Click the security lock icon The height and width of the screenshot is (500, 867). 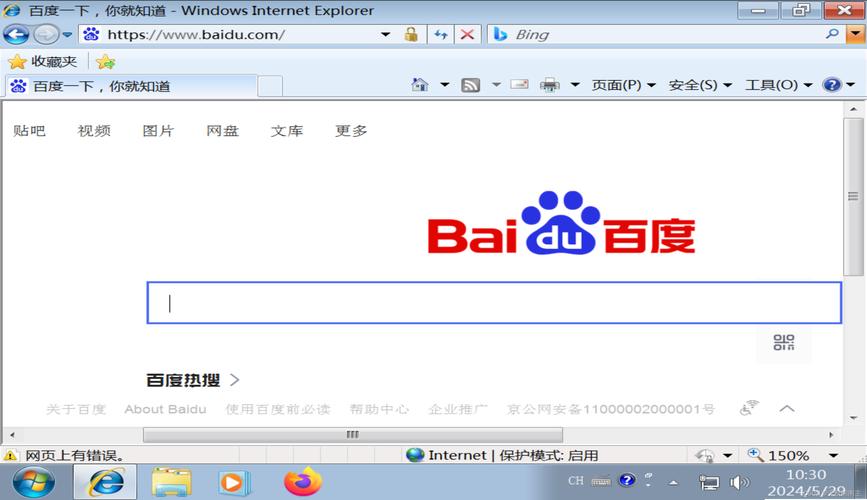point(411,34)
